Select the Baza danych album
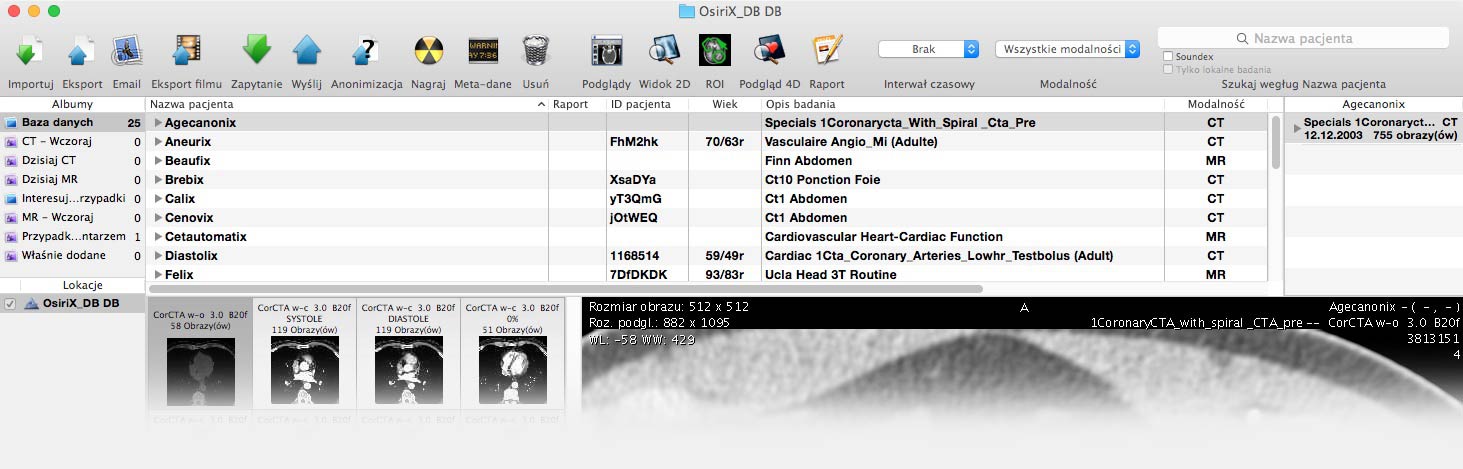 (x=73, y=123)
